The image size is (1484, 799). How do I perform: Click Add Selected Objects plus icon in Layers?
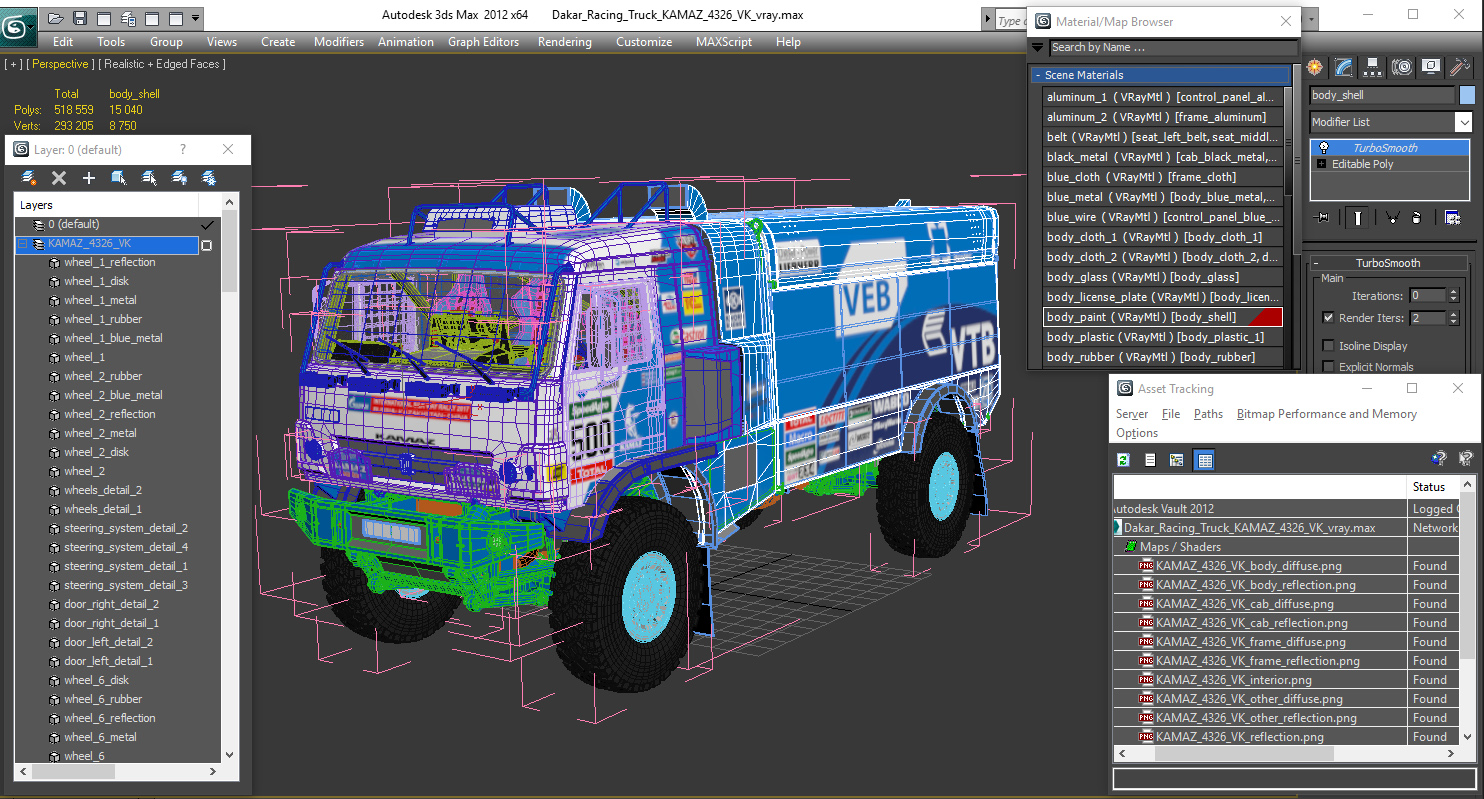click(89, 178)
